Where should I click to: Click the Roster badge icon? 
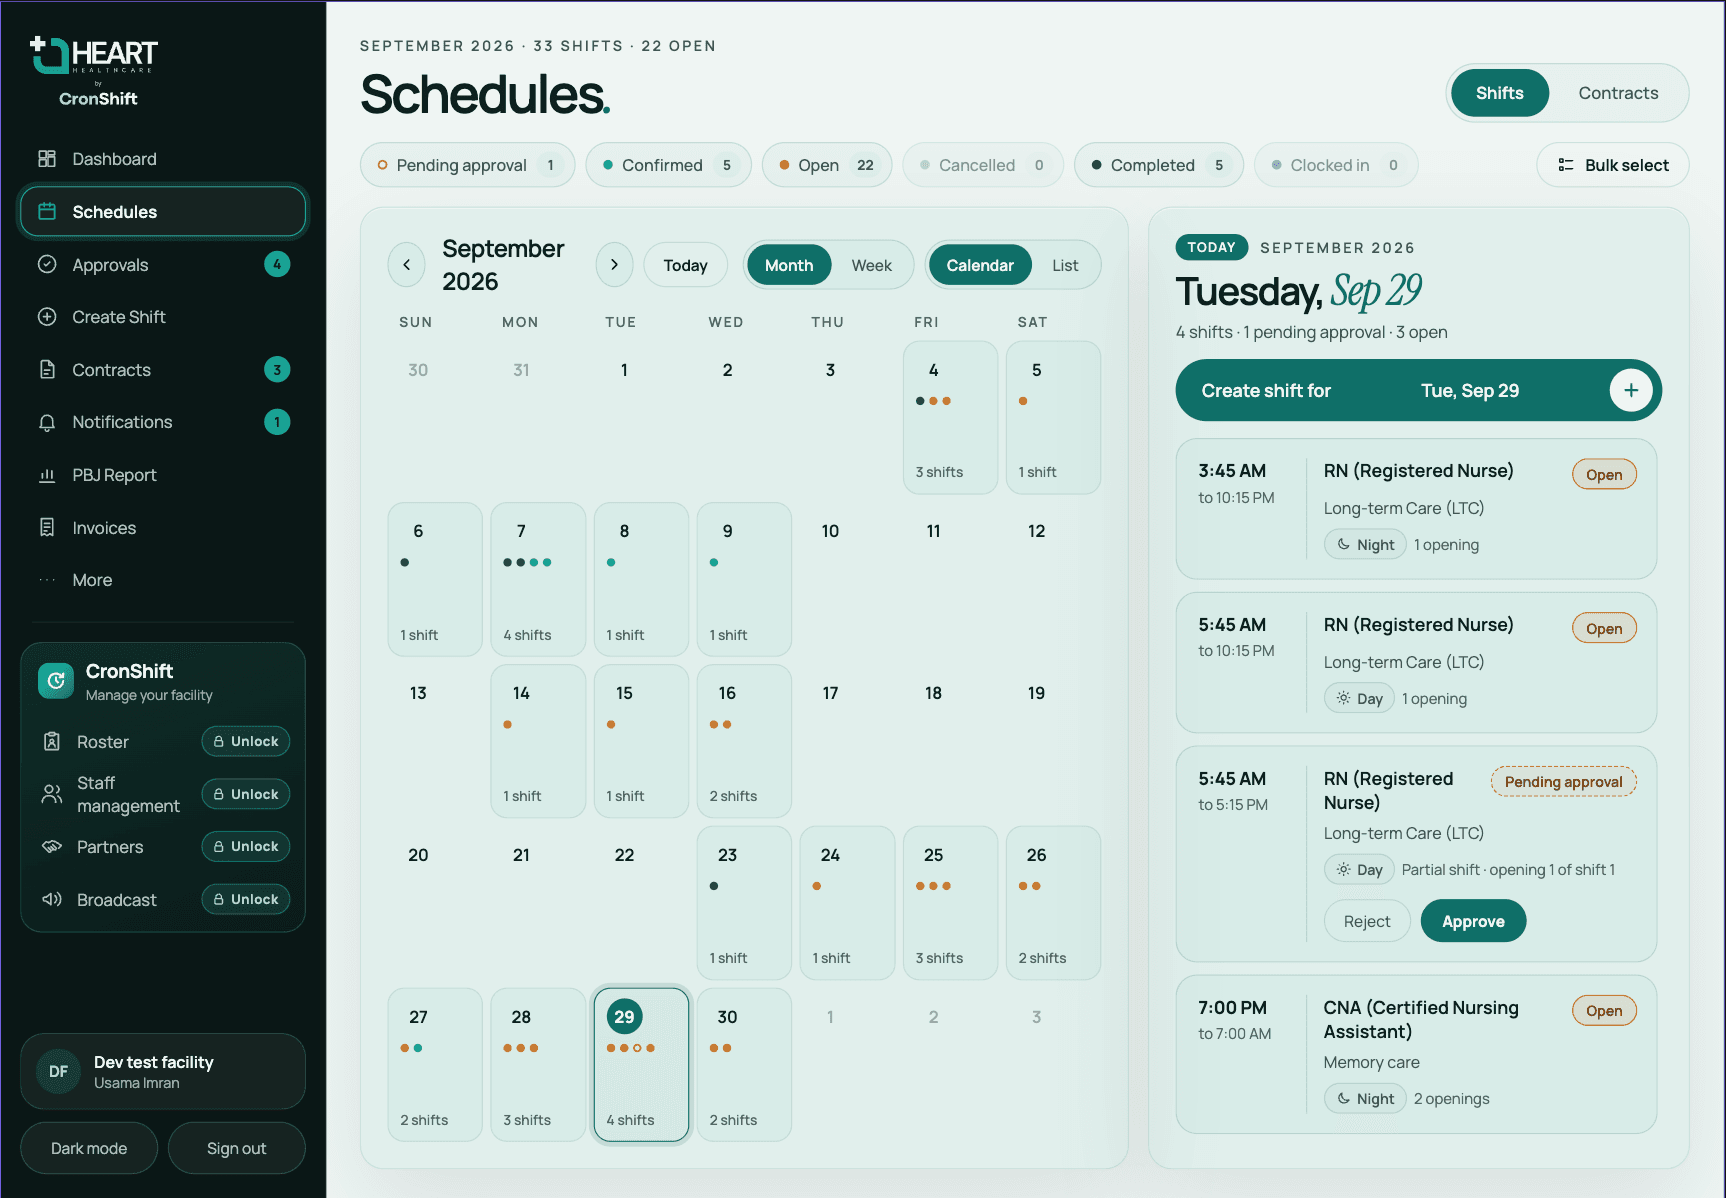coord(52,742)
